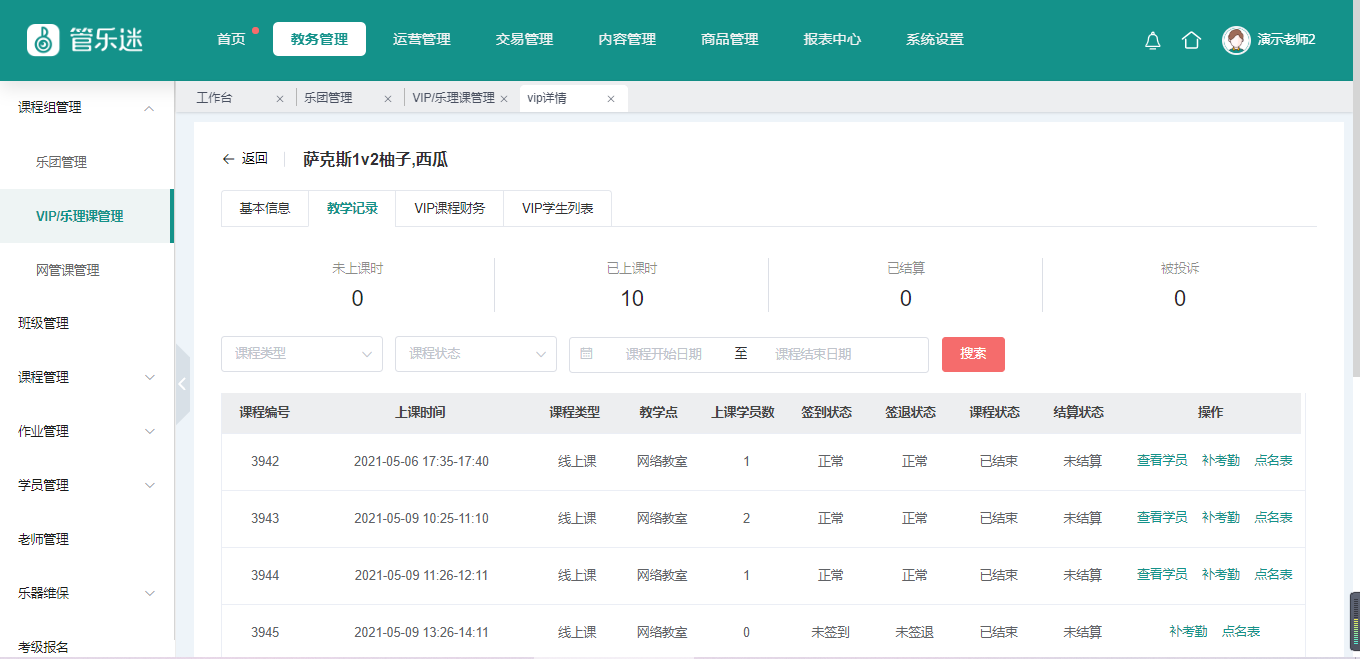1360x659 pixels.
Task: Click 查看学员 for course 3942
Action: click(x=1161, y=461)
